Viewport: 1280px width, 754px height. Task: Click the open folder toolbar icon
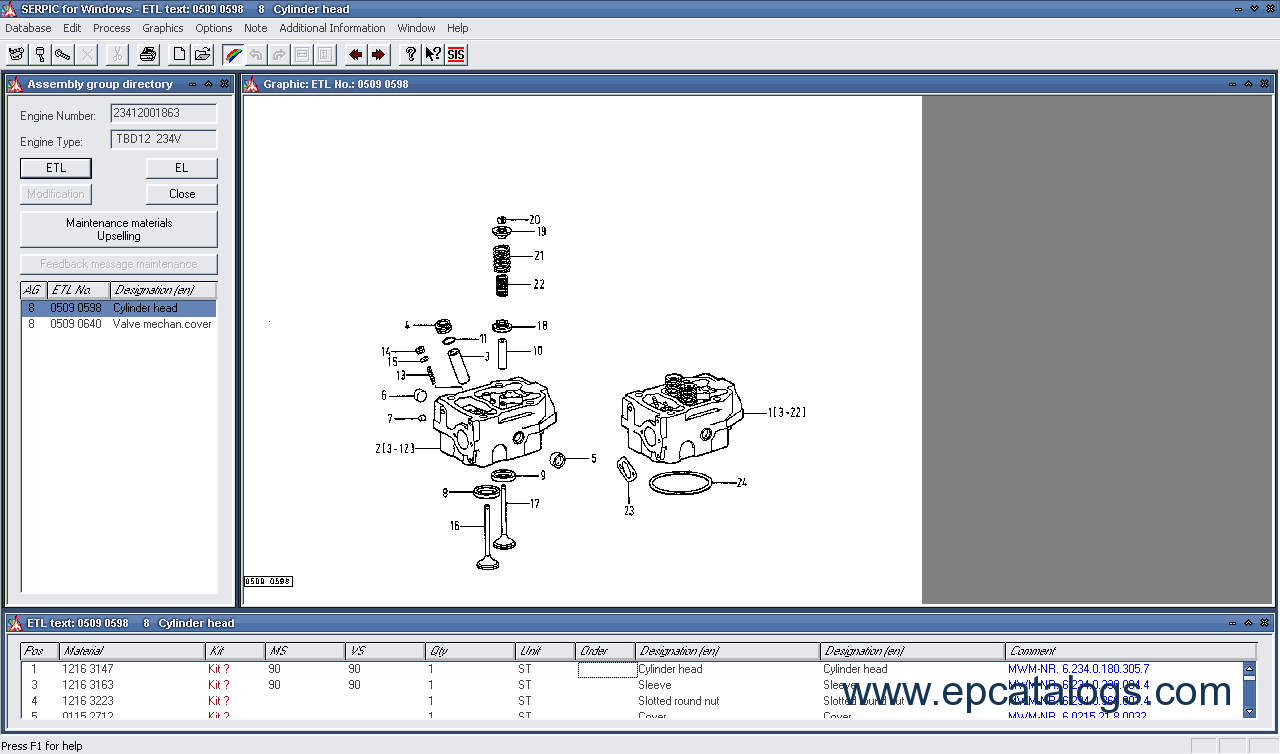[x=203, y=54]
